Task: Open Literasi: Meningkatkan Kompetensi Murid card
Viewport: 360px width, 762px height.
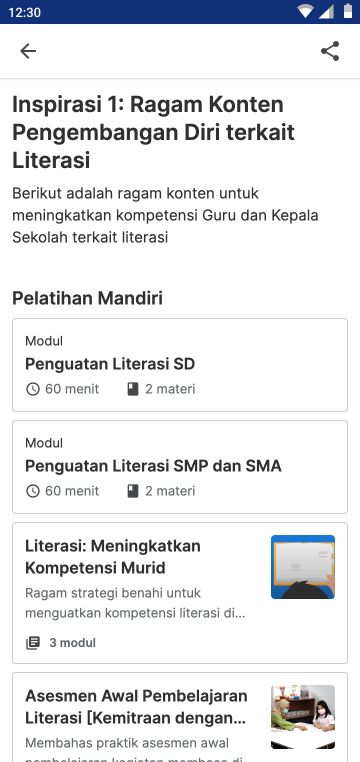Action: coord(180,593)
